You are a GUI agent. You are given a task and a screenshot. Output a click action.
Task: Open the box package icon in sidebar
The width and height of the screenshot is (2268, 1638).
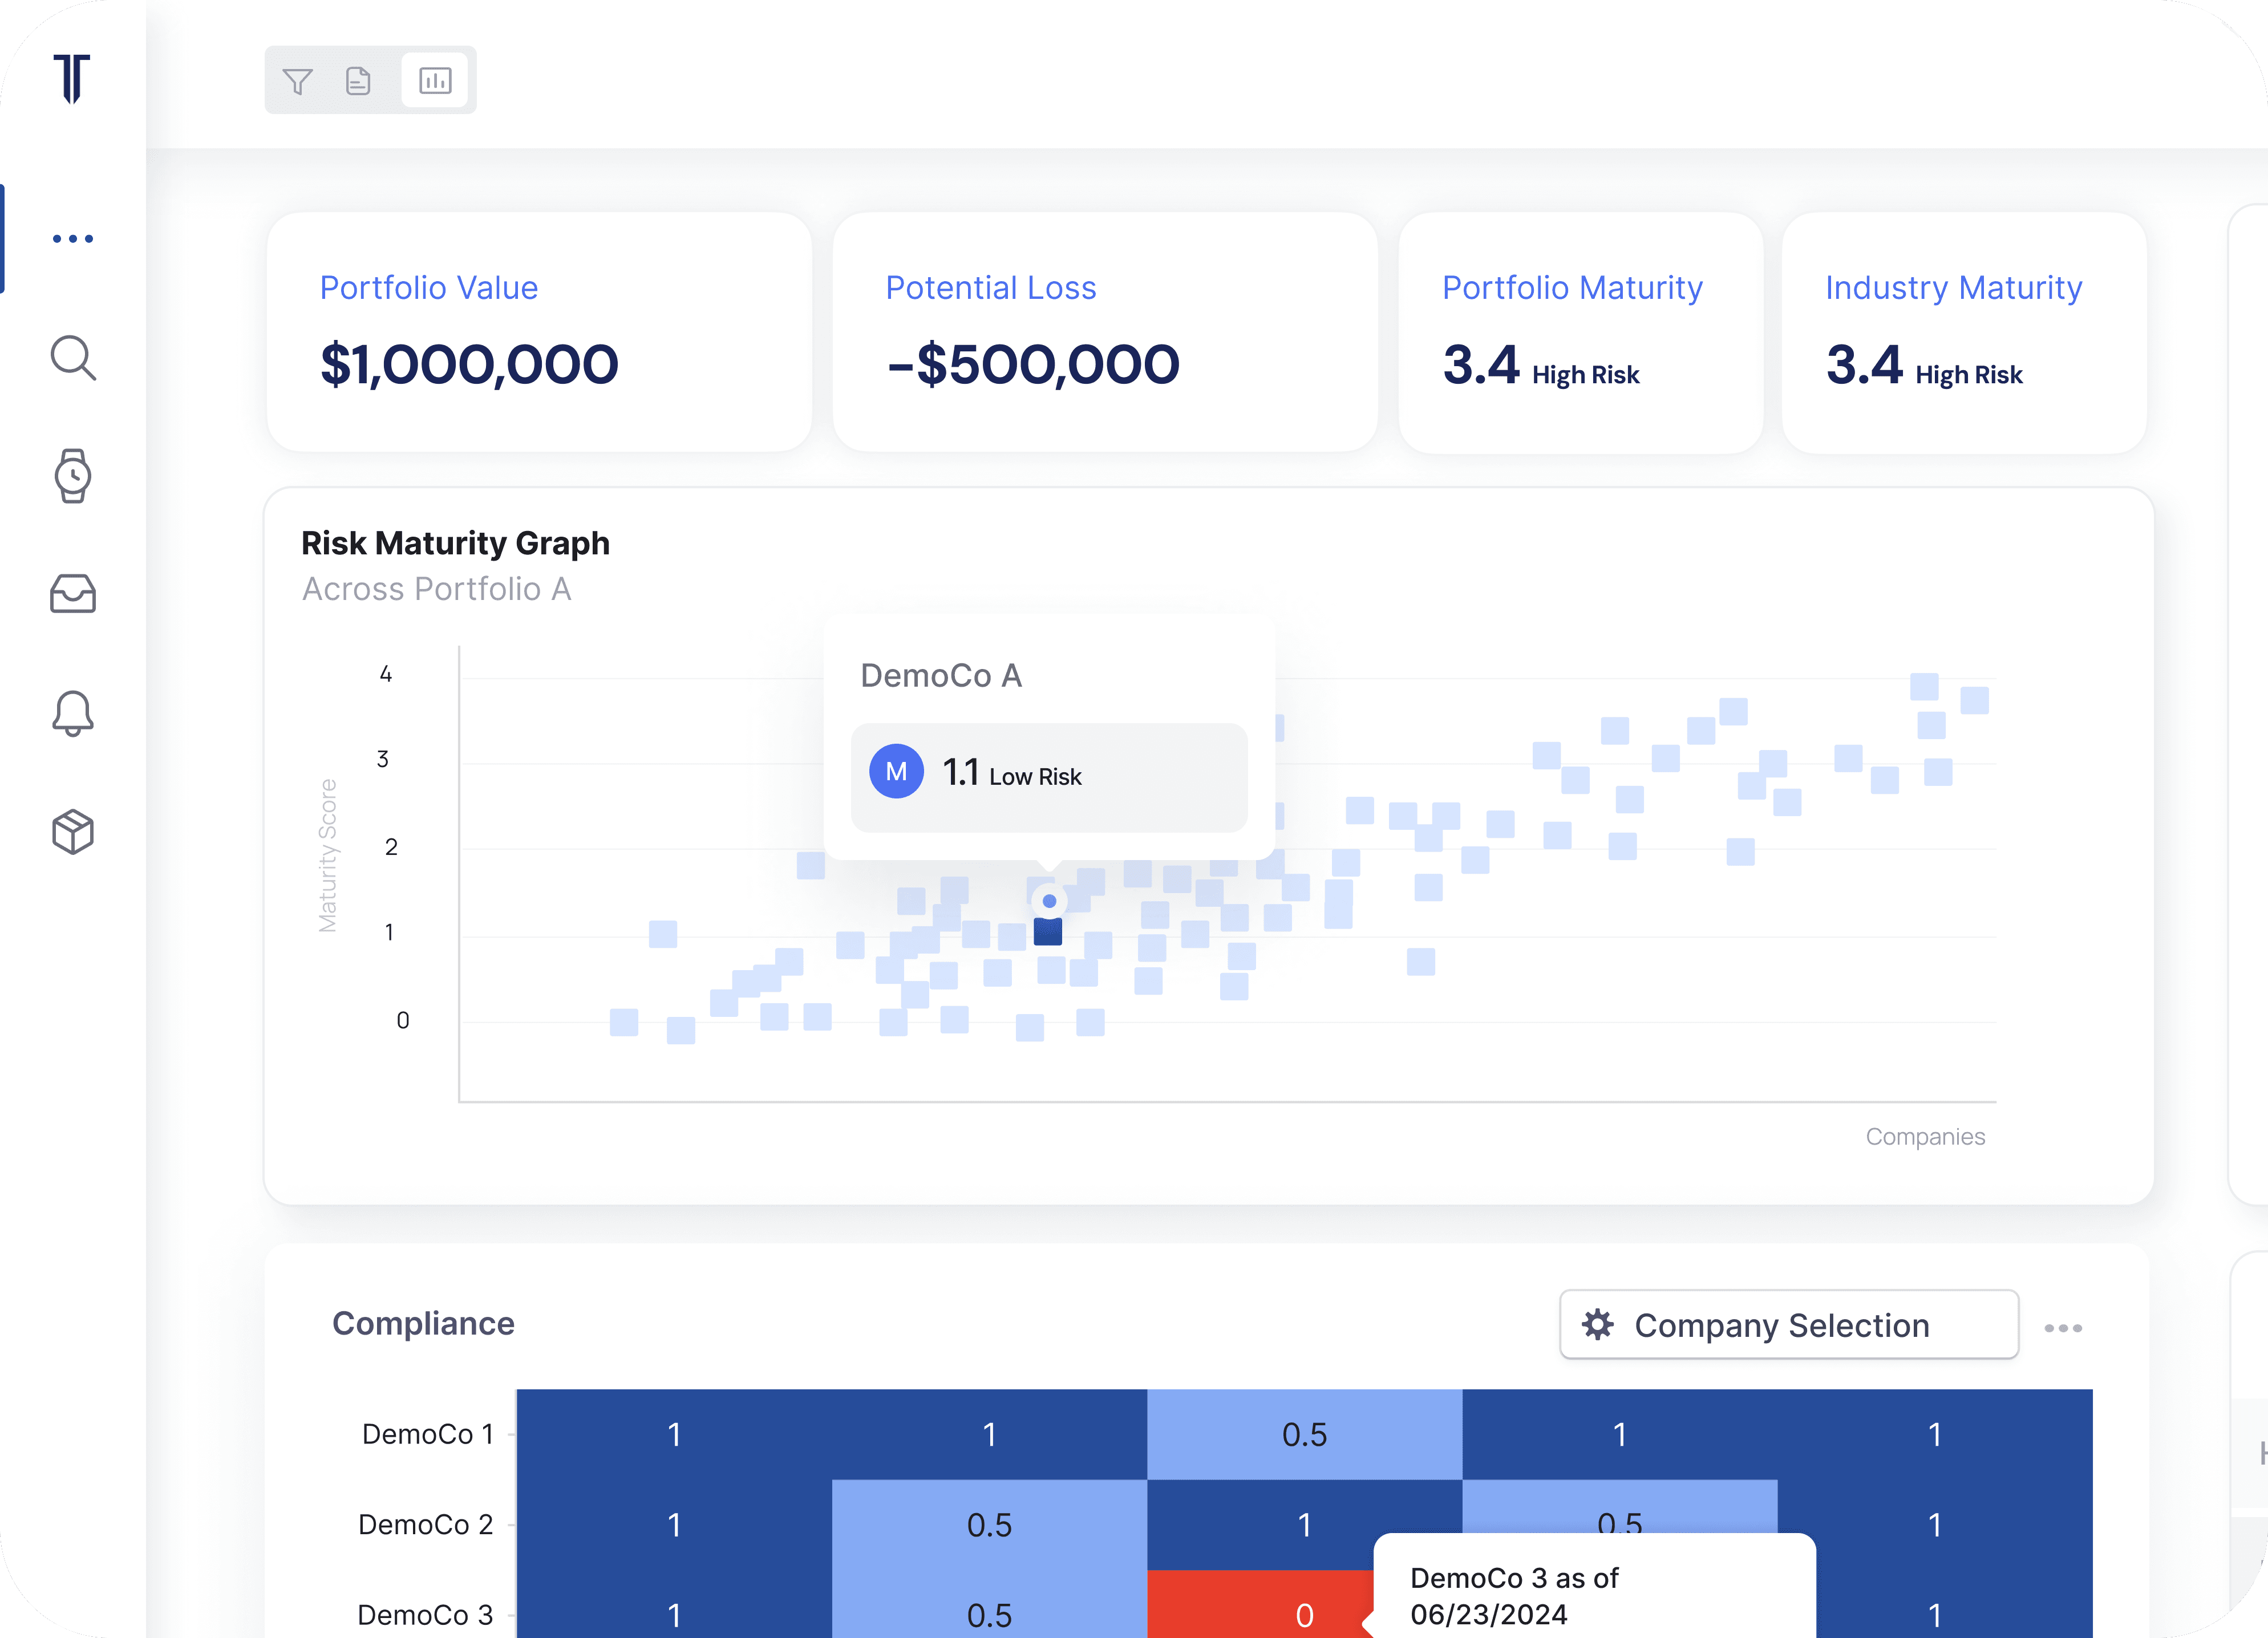[73, 832]
